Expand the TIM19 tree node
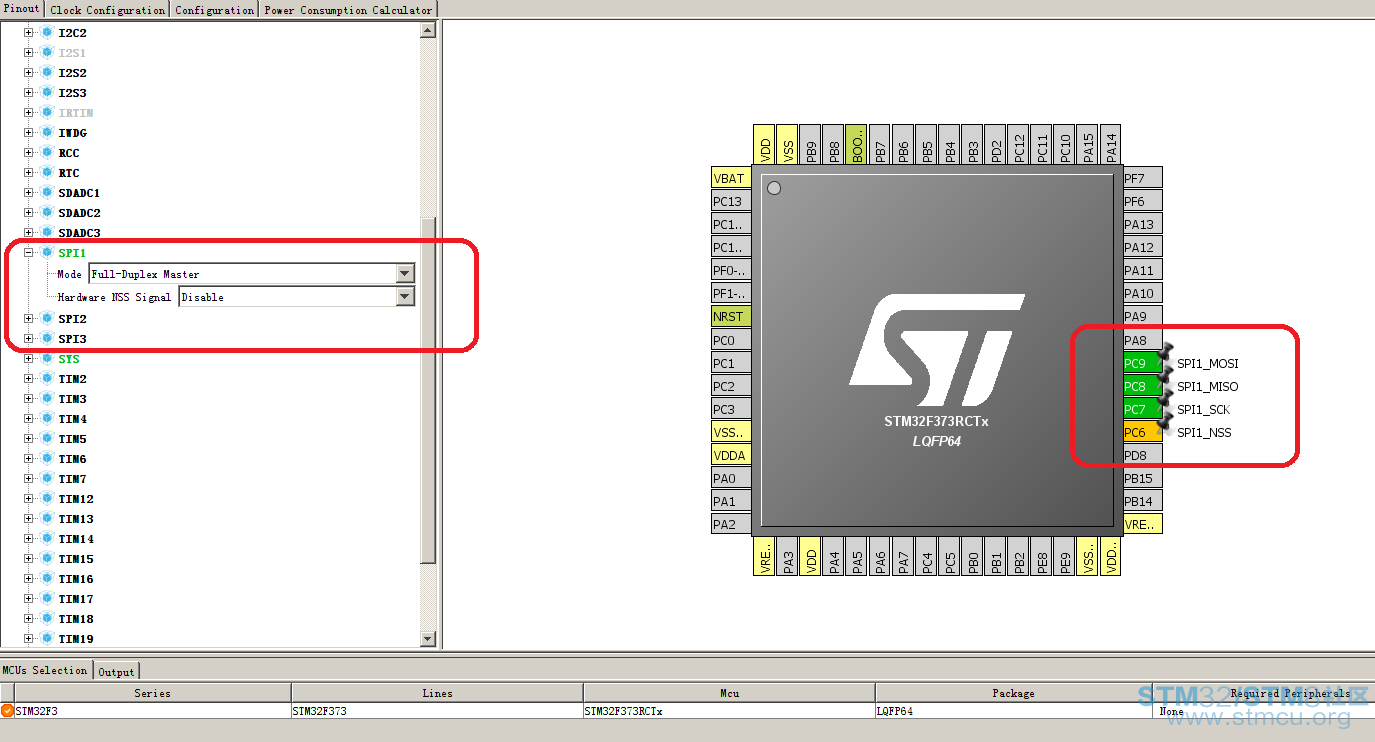Image resolution: width=1375 pixels, height=742 pixels. click(x=29, y=639)
